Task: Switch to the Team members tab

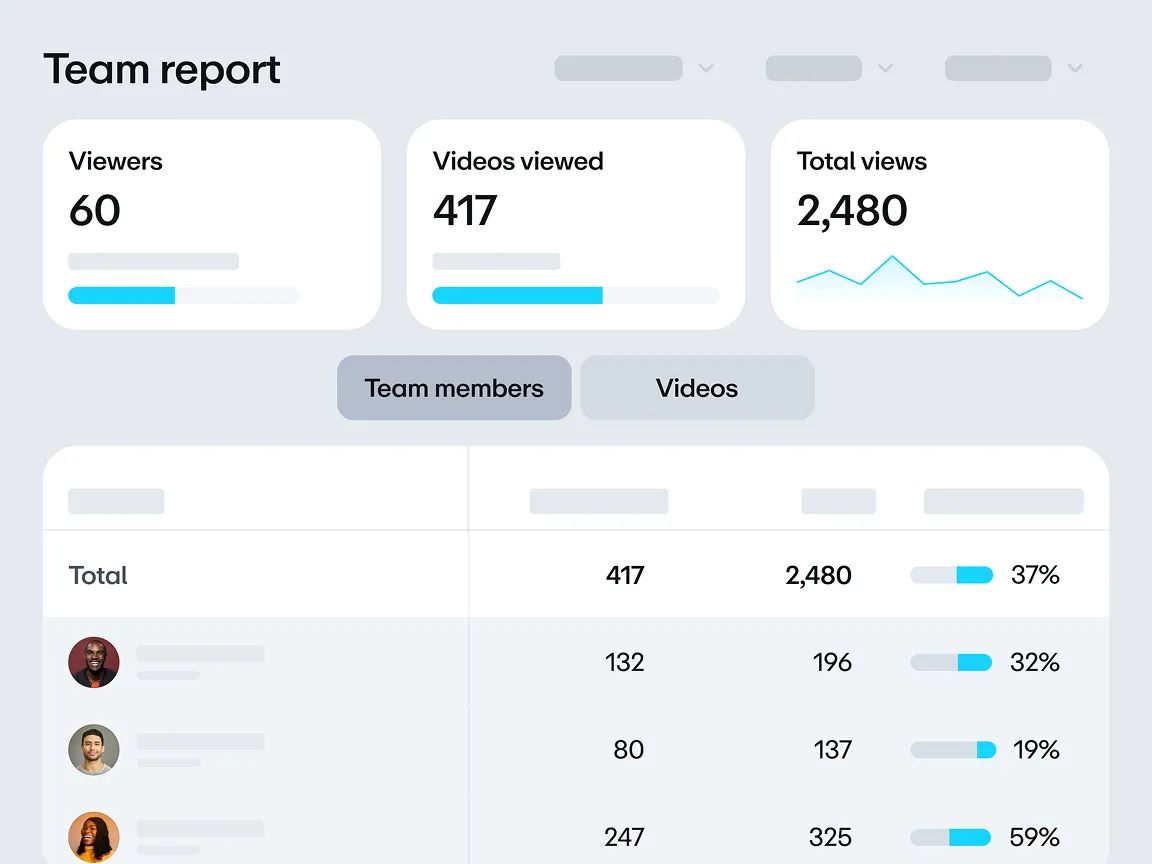Action: pyautogui.click(x=454, y=388)
